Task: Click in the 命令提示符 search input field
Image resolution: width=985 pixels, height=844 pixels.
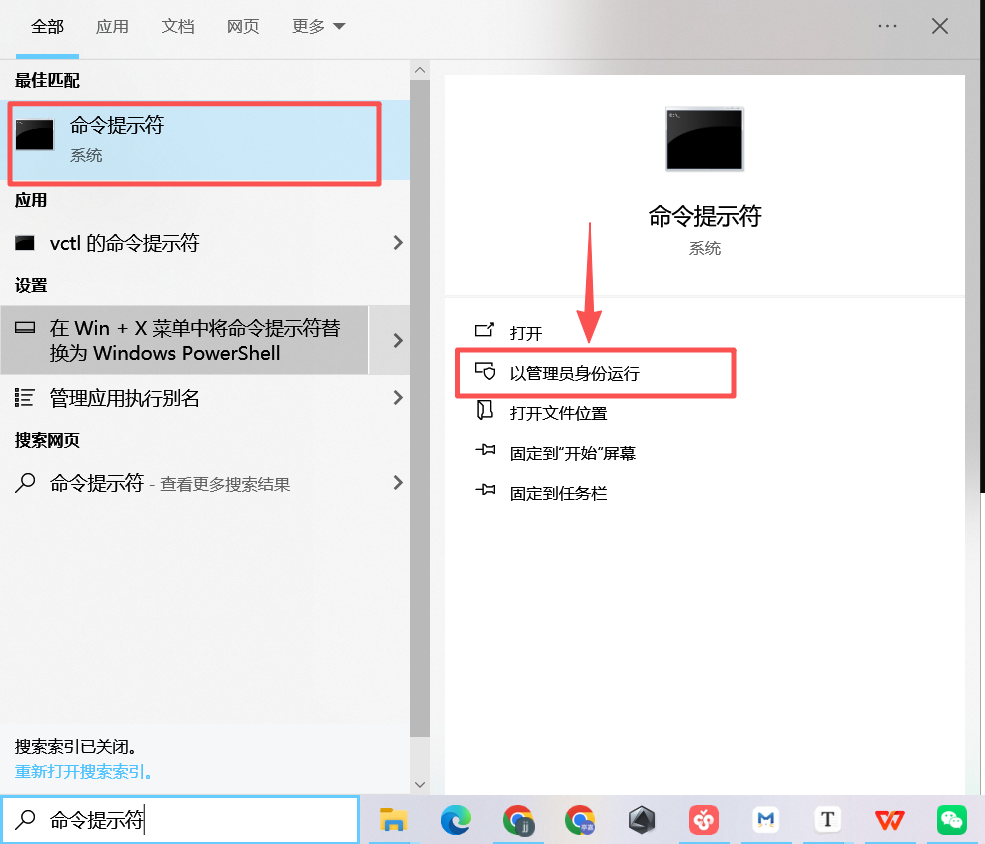Action: 180,820
